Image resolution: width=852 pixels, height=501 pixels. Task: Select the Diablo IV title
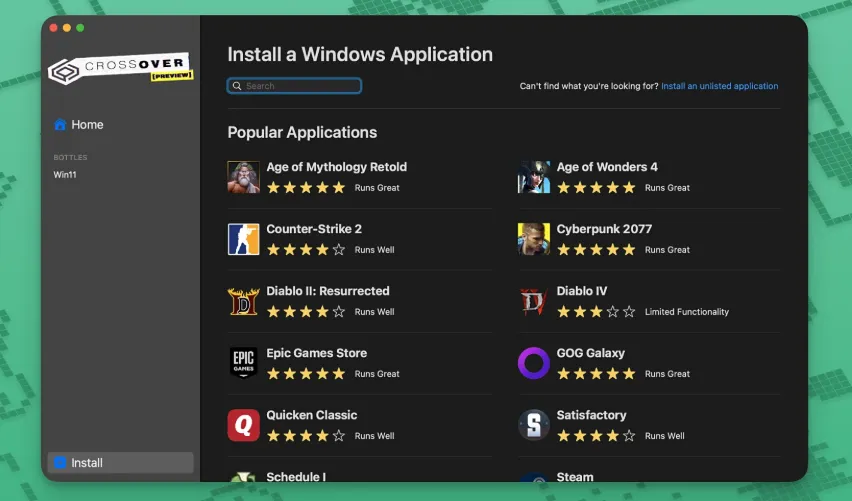coord(582,291)
